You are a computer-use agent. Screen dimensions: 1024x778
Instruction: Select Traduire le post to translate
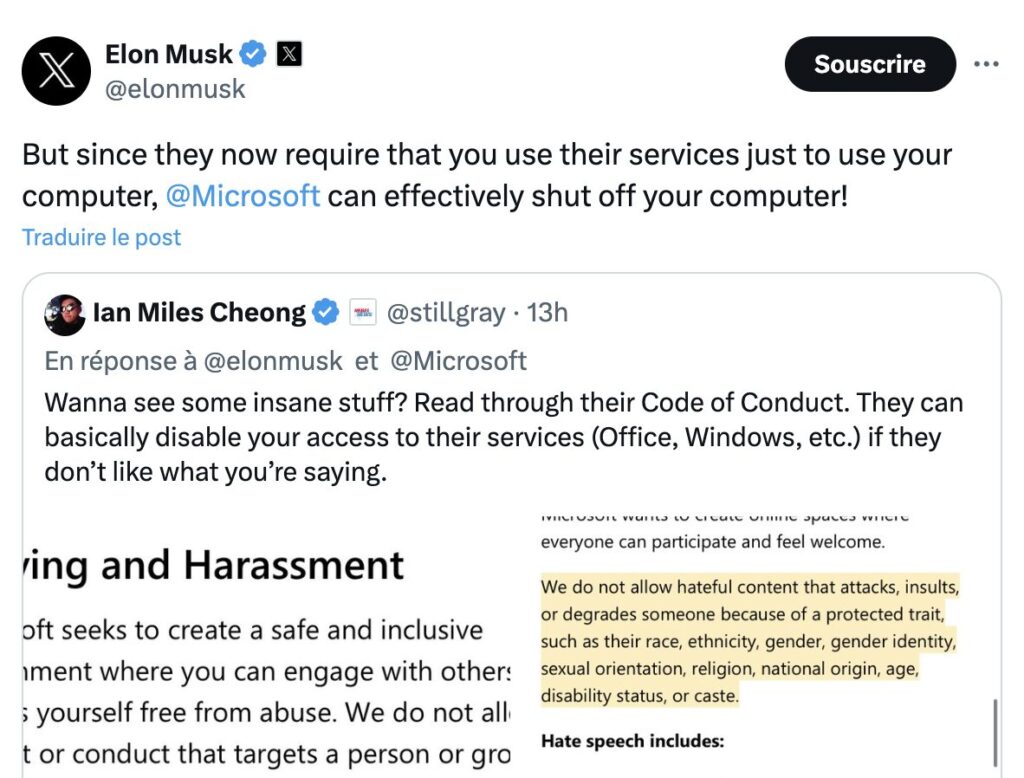click(x=100, y=237)
